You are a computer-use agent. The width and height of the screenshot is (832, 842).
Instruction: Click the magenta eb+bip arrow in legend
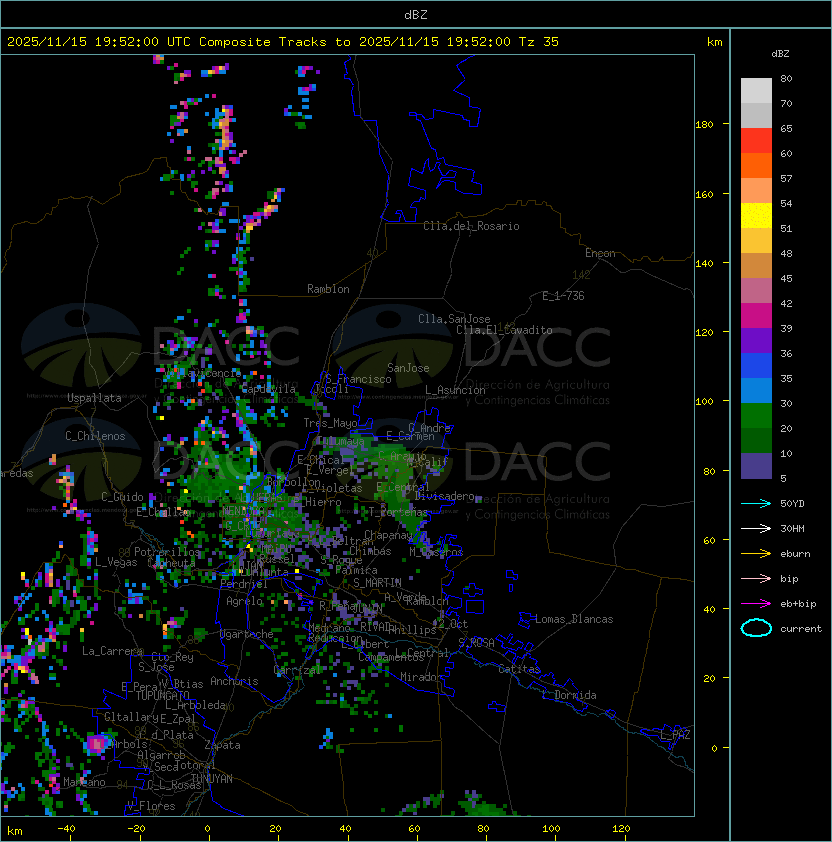(756, 604)
